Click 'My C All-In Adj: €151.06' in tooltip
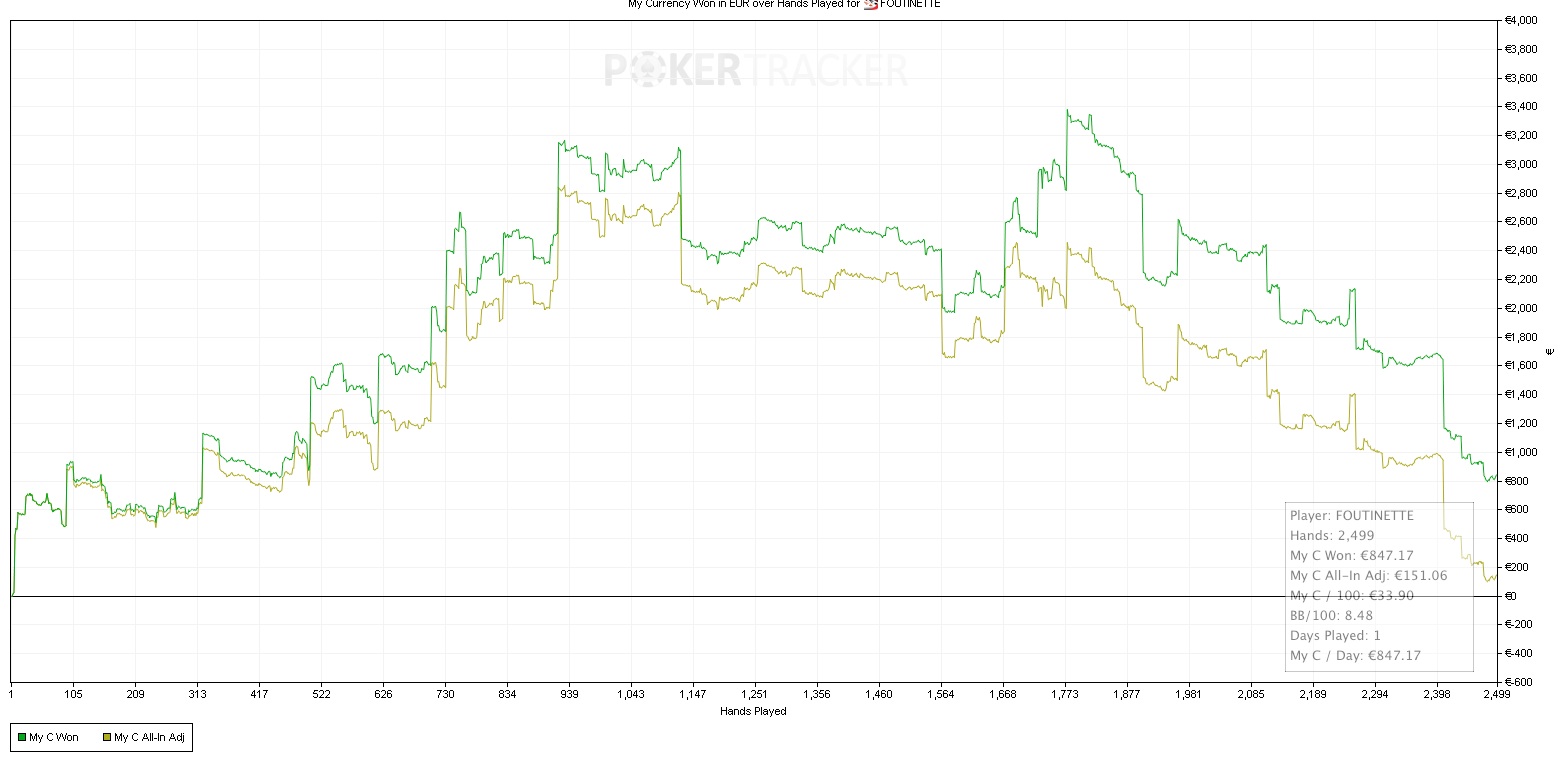This screenshot has height=759, width=1565. click(x=1371, y=576)
